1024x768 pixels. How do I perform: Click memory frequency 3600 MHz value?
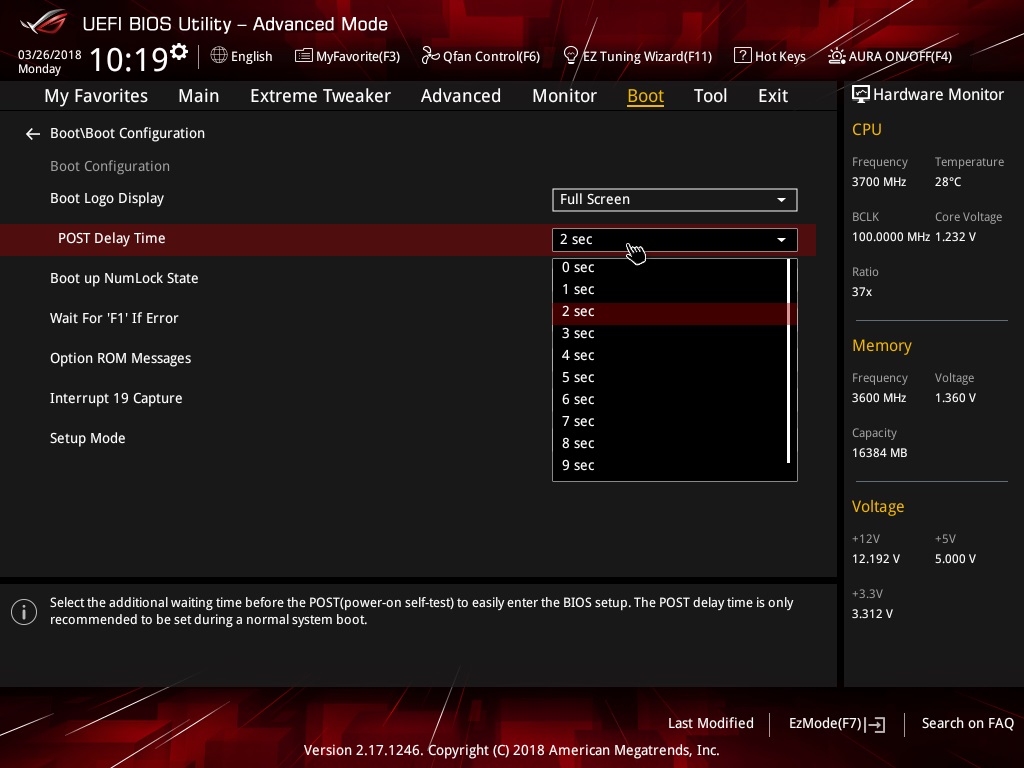879,398
